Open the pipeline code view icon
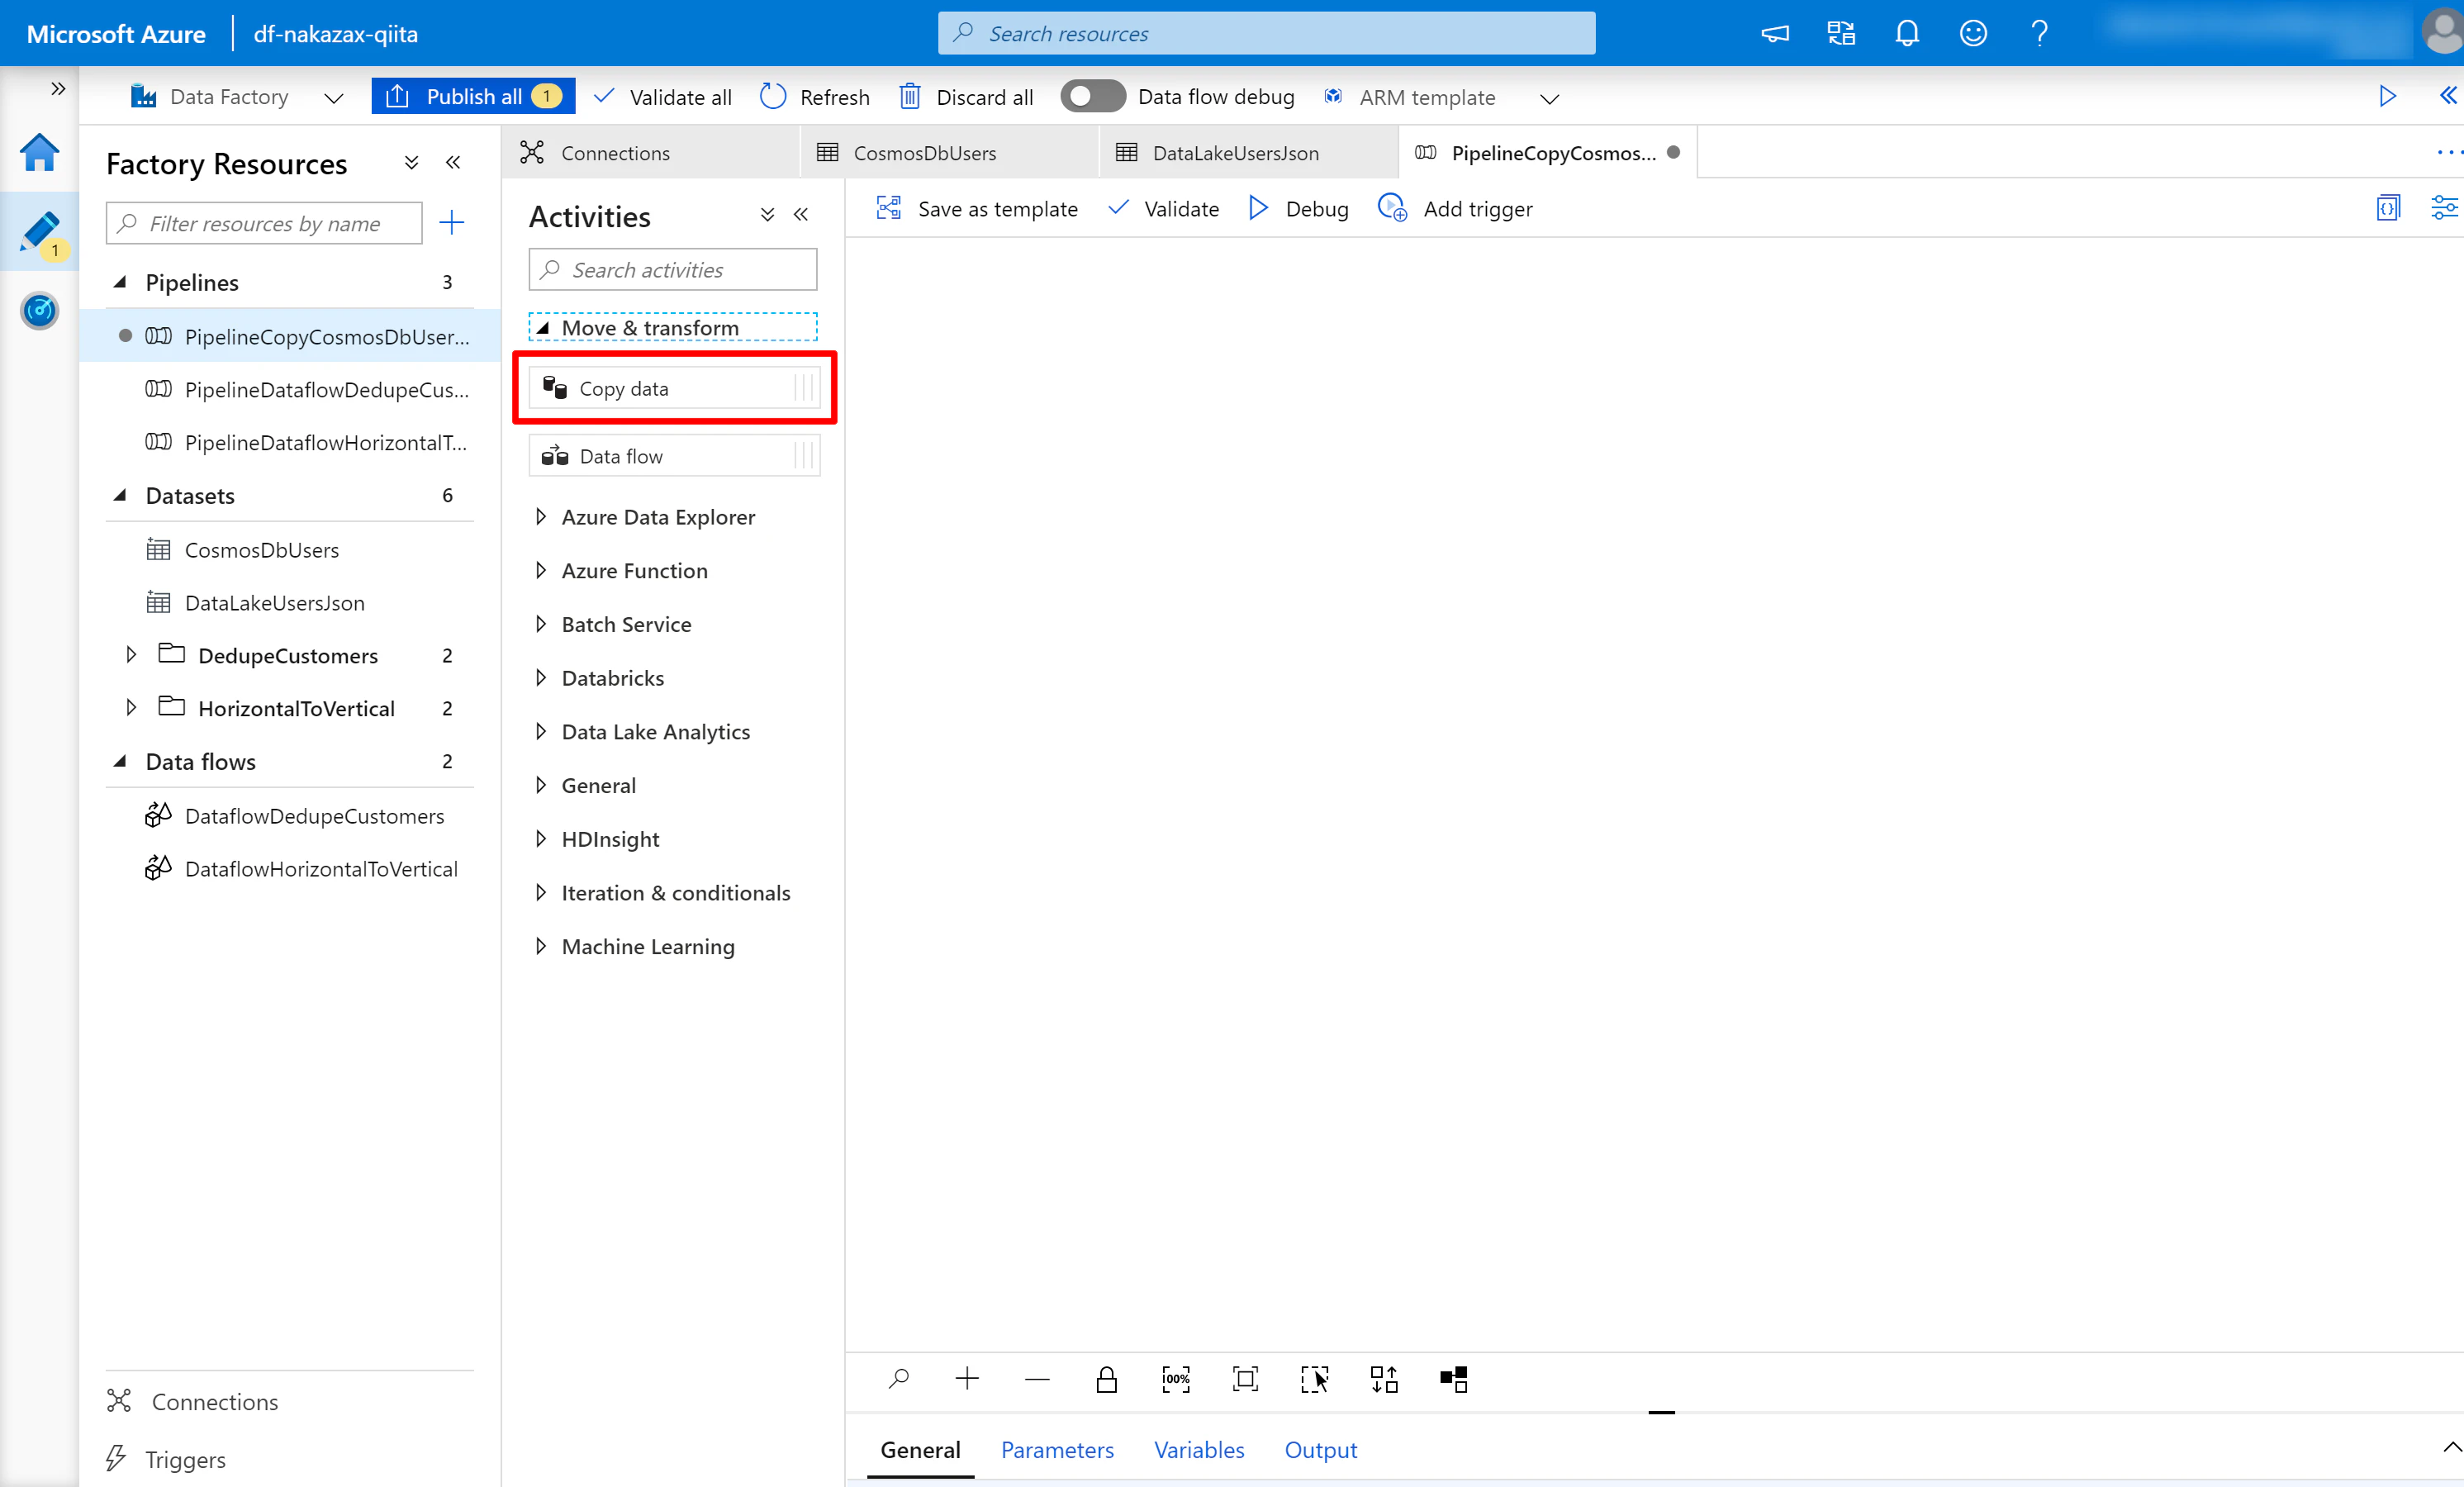The width and height of the screenshot is (2464, 1487). point(2388,208)
